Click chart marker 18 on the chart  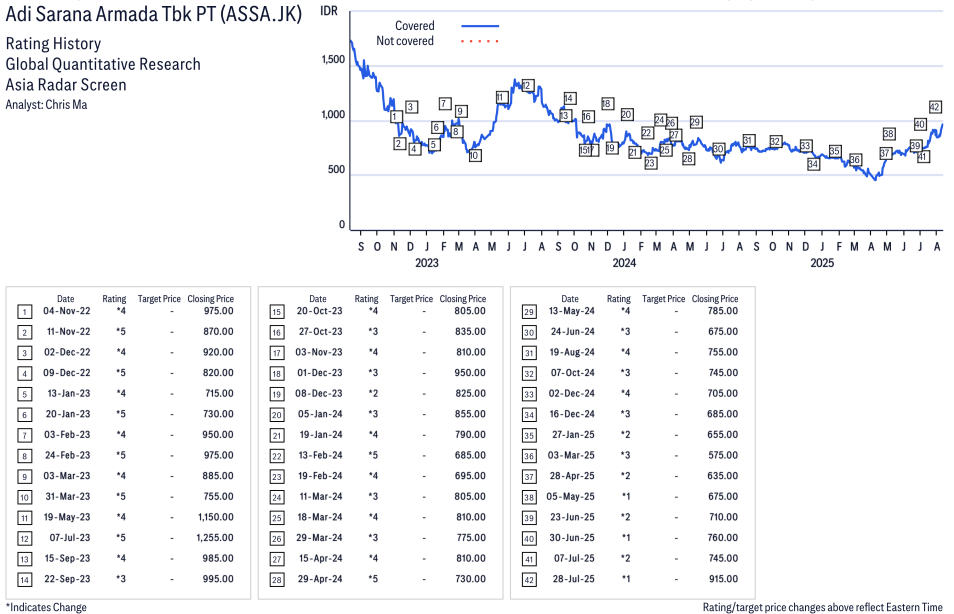click(607, 104)
